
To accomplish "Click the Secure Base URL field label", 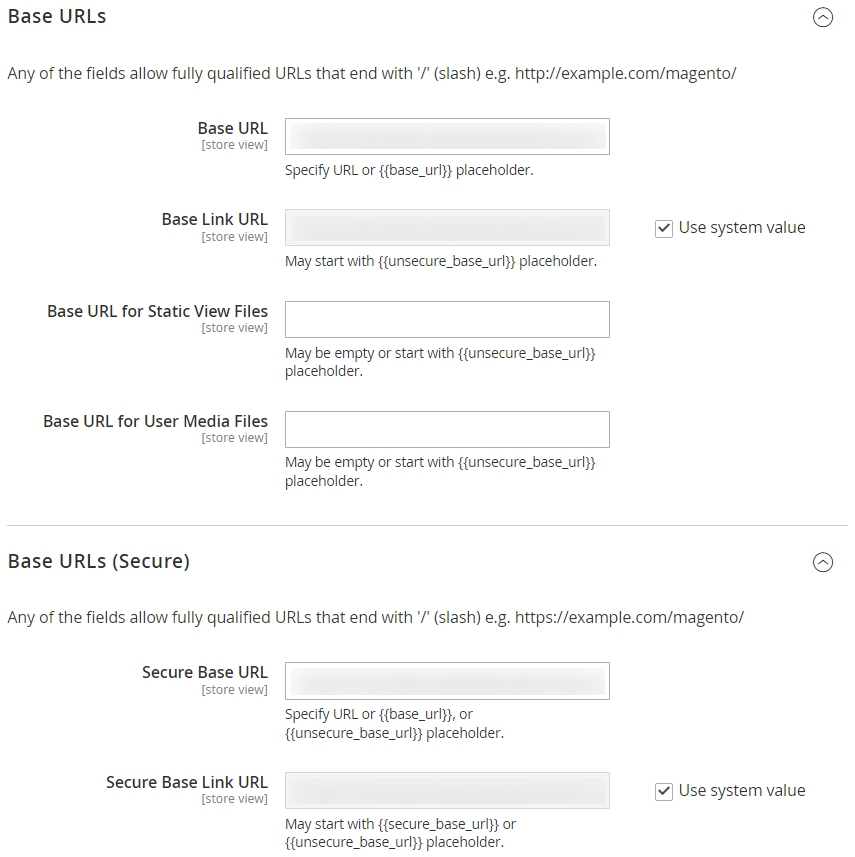I will pos(204,672).
